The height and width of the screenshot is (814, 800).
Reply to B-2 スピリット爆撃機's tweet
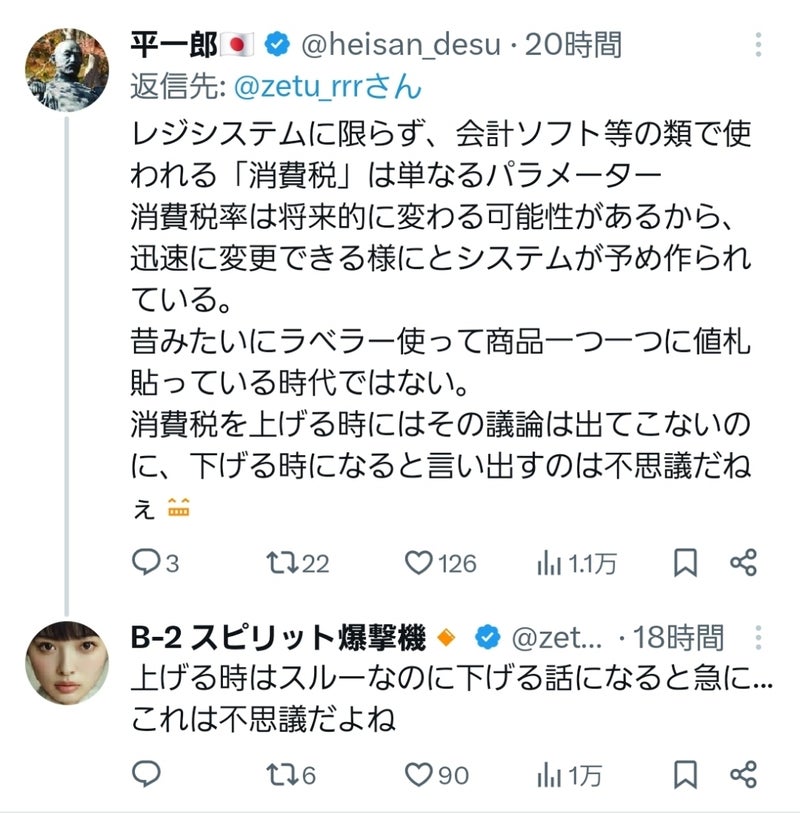(x=146, y=773)
